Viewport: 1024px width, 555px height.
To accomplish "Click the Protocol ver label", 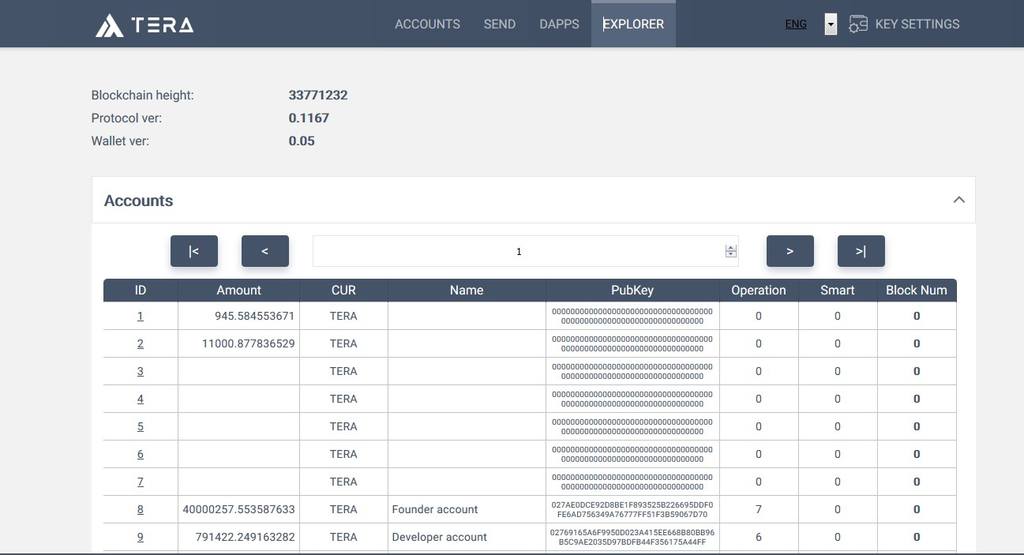I will point(127,118).
